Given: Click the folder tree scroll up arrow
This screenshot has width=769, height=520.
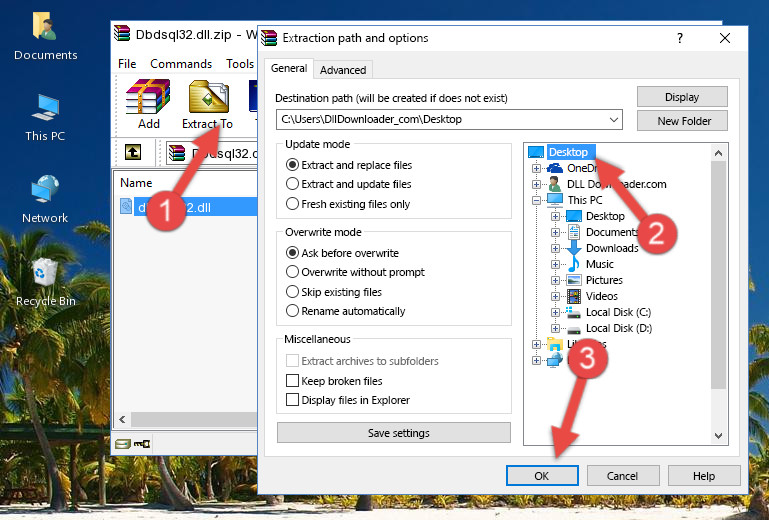Looking at the screenshot, I should [718, 153].
